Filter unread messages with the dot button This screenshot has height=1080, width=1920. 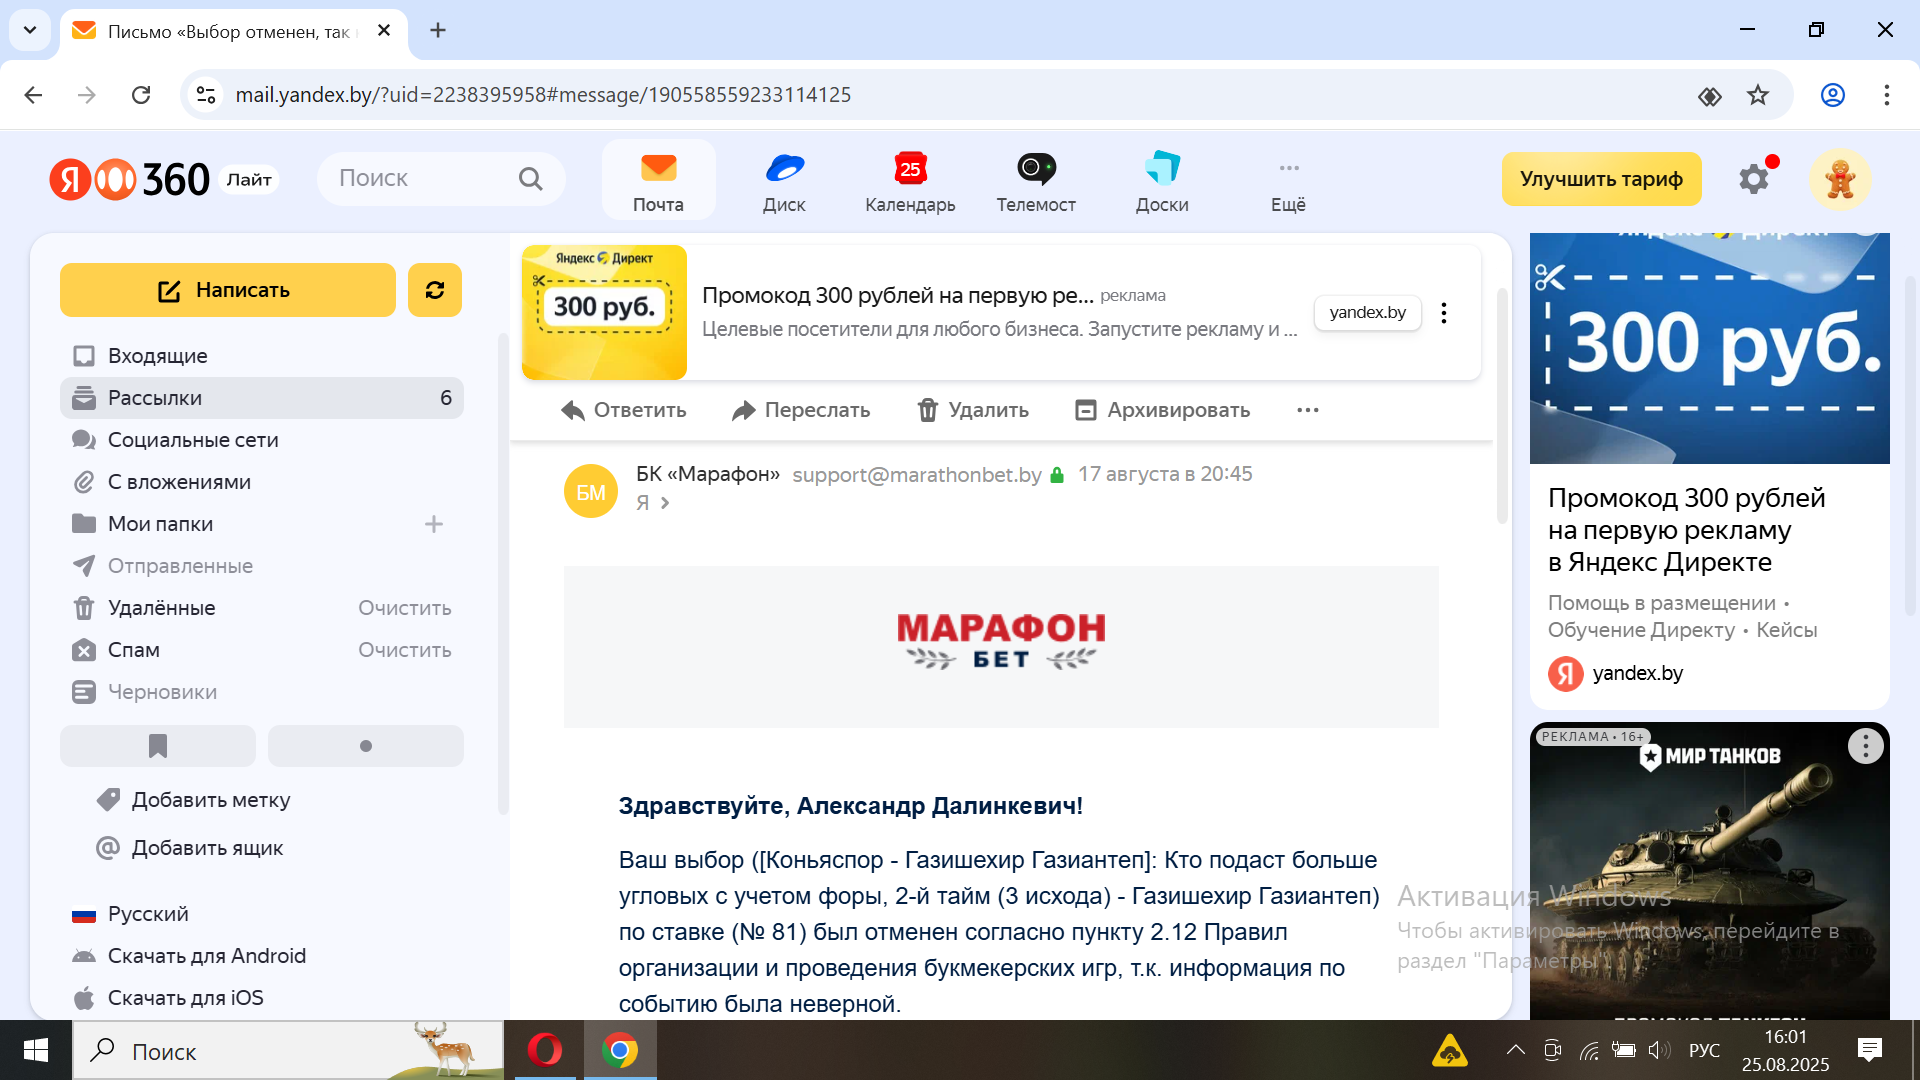pyautogui.click(x=366, y=746)
